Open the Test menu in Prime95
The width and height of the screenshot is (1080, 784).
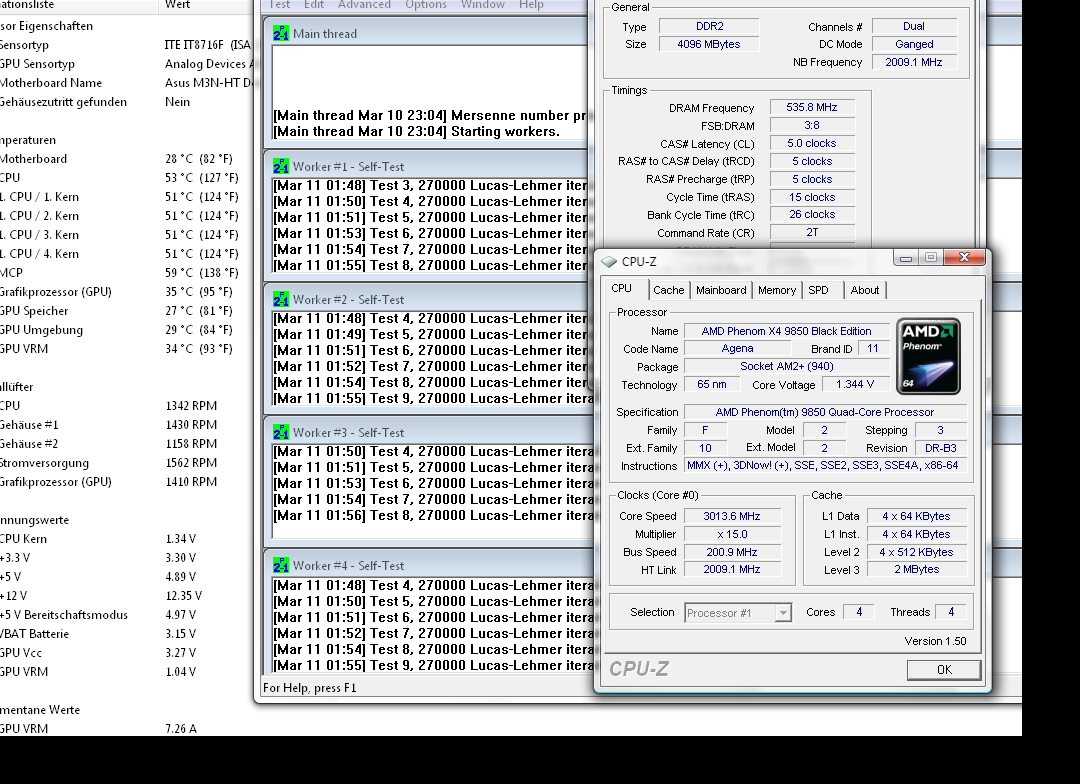pyautogui.click(x=280, y=4)
